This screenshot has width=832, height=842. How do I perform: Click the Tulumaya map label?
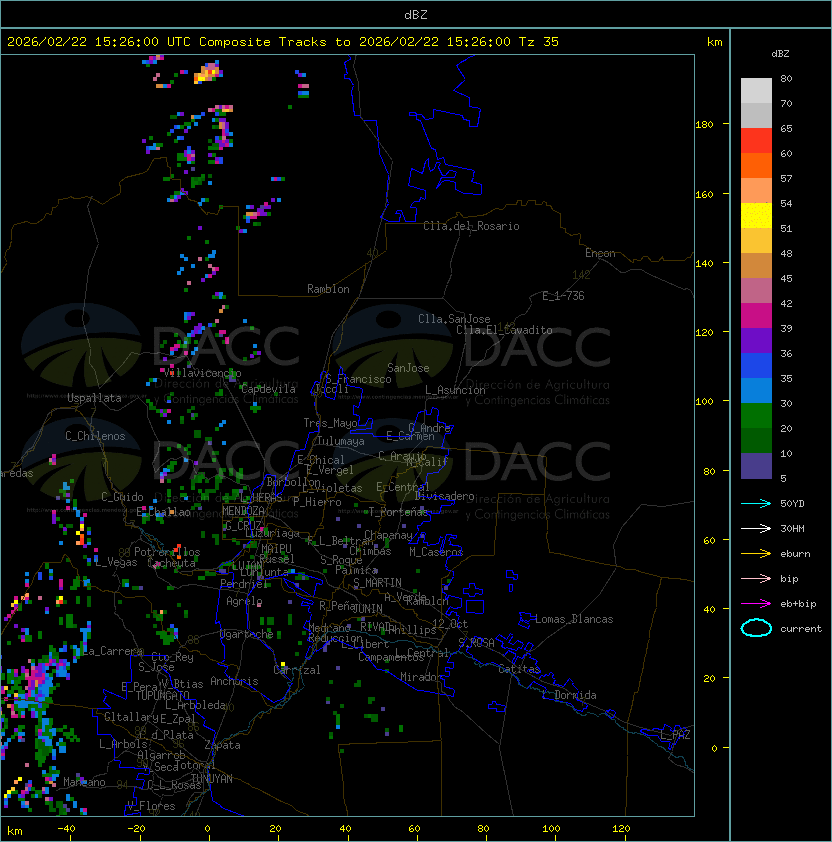[341, 441]
